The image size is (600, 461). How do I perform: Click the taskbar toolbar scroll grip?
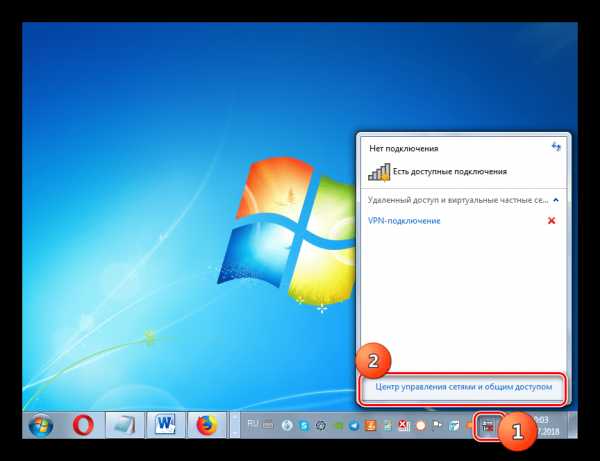coord(235,425)
